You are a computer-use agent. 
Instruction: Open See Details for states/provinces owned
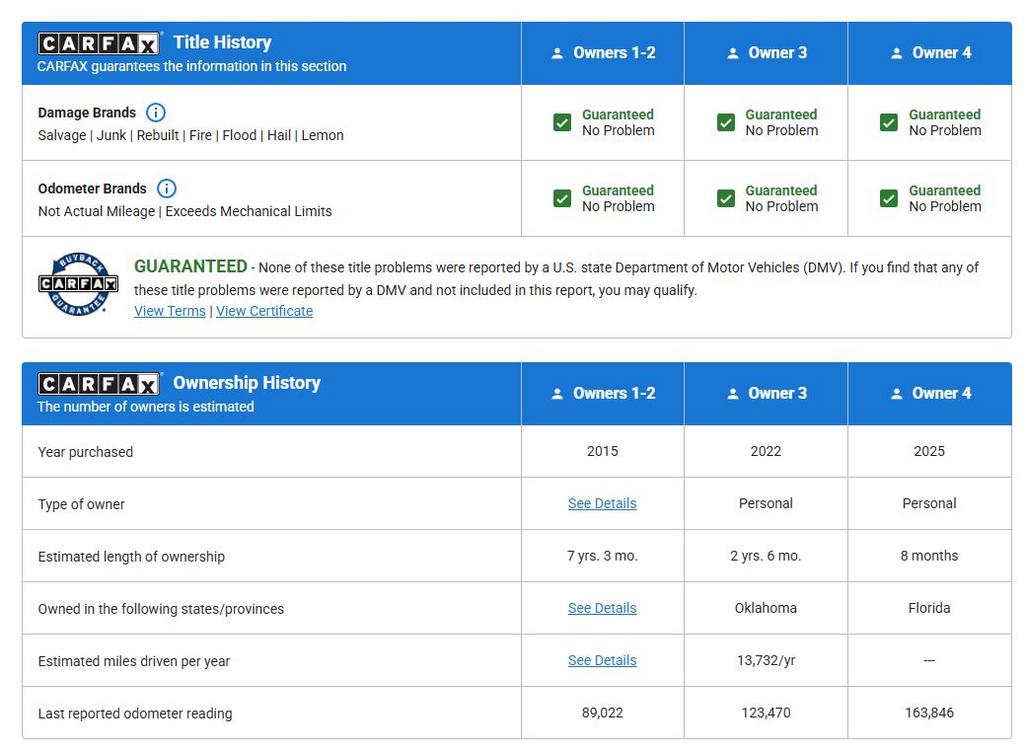click(x=602, y=608)
